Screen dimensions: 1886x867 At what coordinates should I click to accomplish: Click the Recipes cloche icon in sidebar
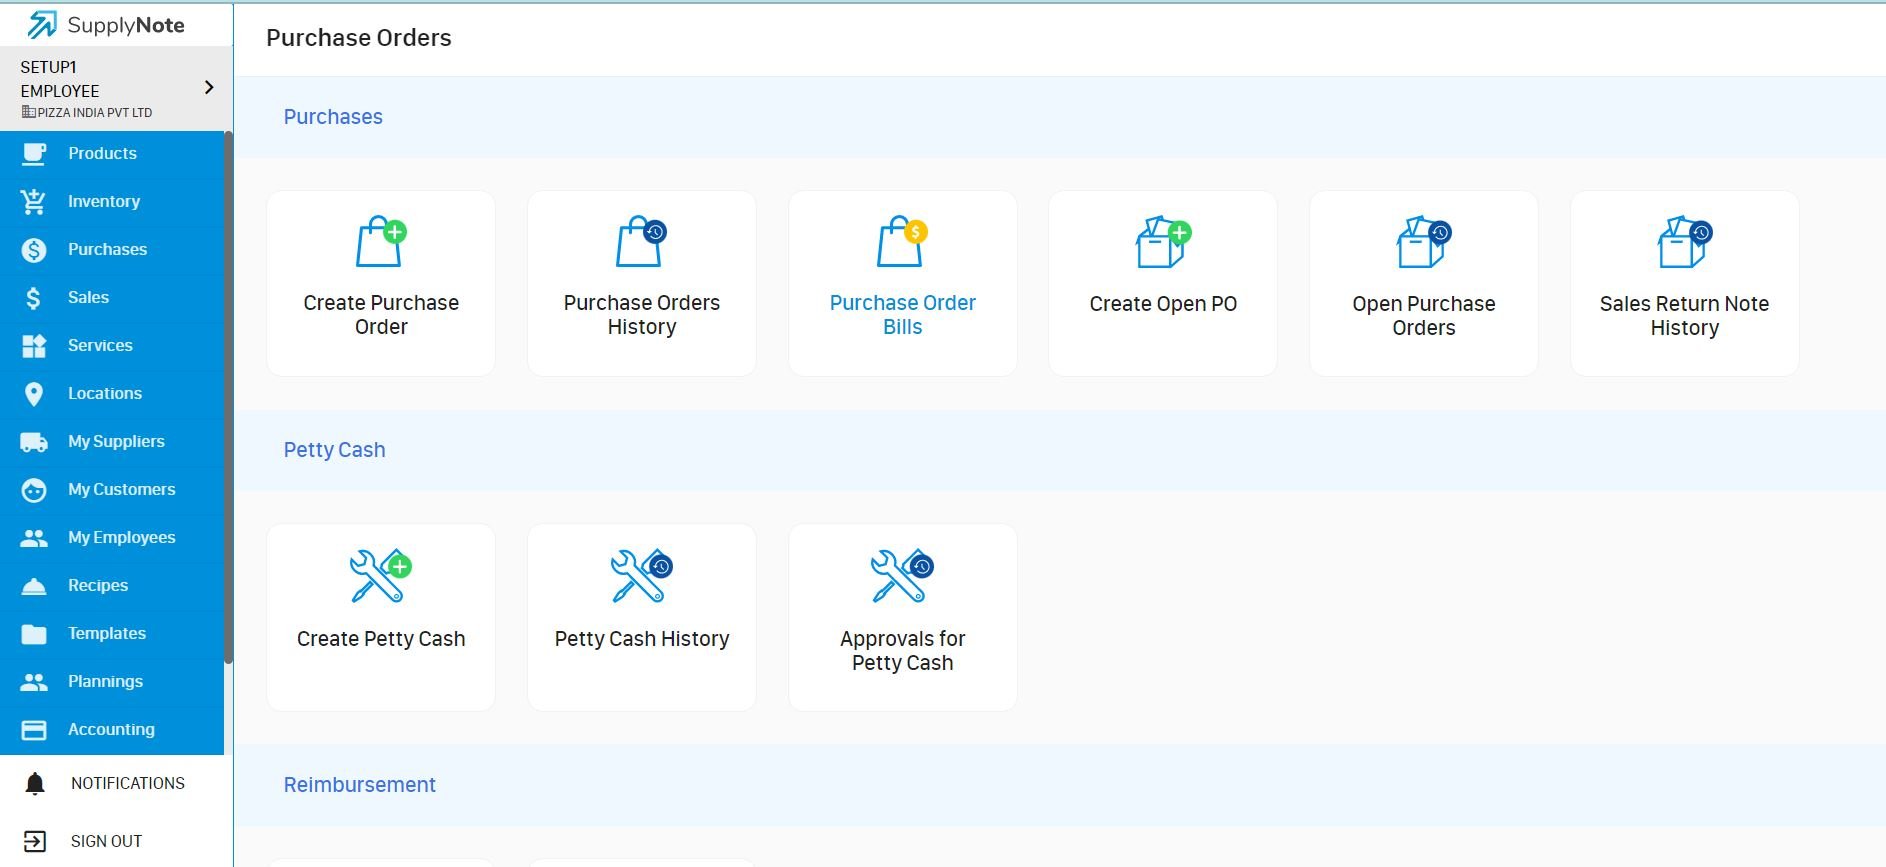[x=34, y=586]
